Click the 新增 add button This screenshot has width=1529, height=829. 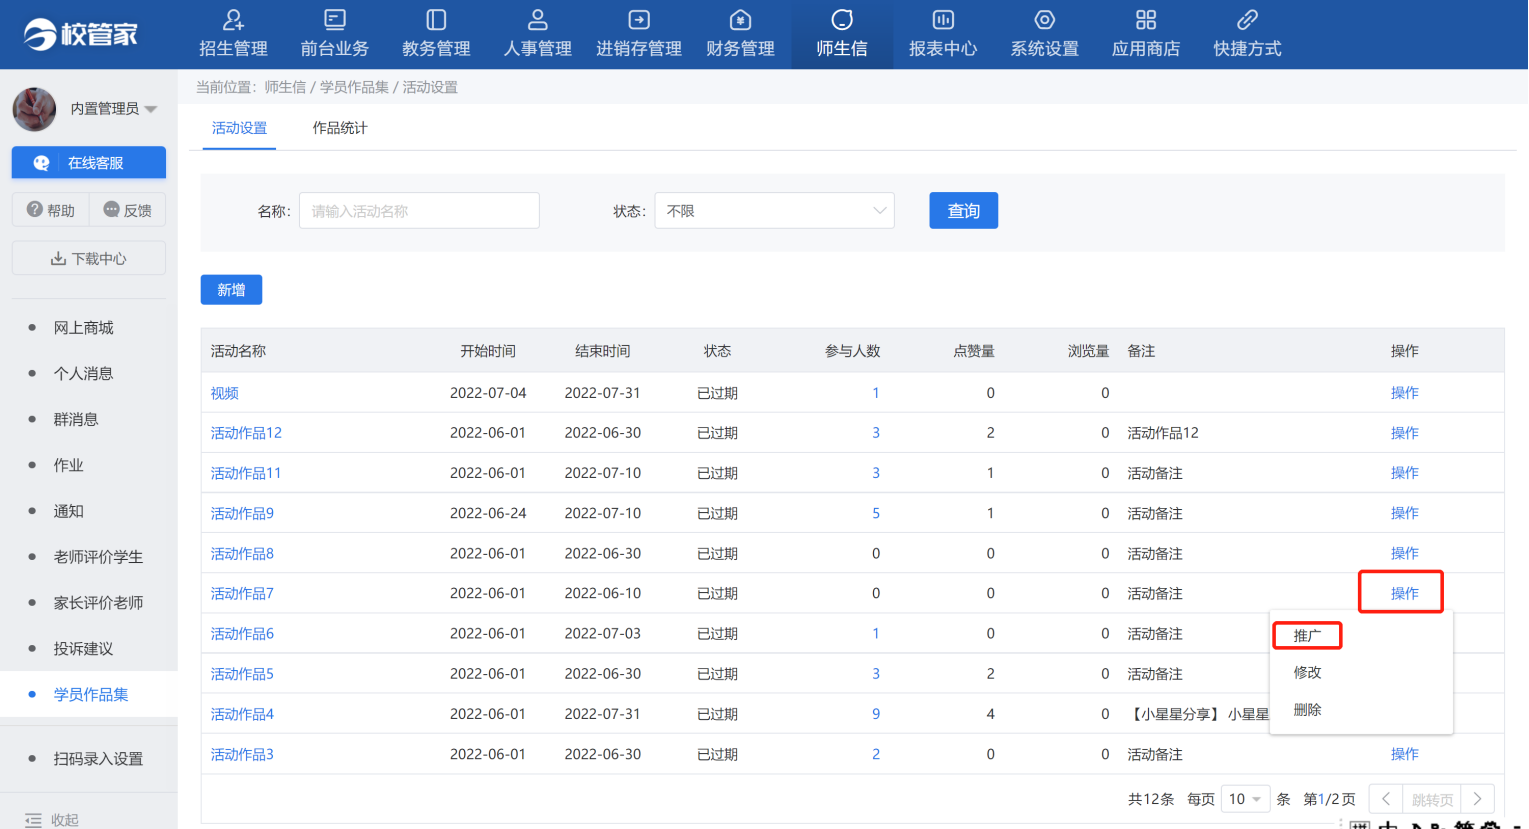tap(231, 290)
